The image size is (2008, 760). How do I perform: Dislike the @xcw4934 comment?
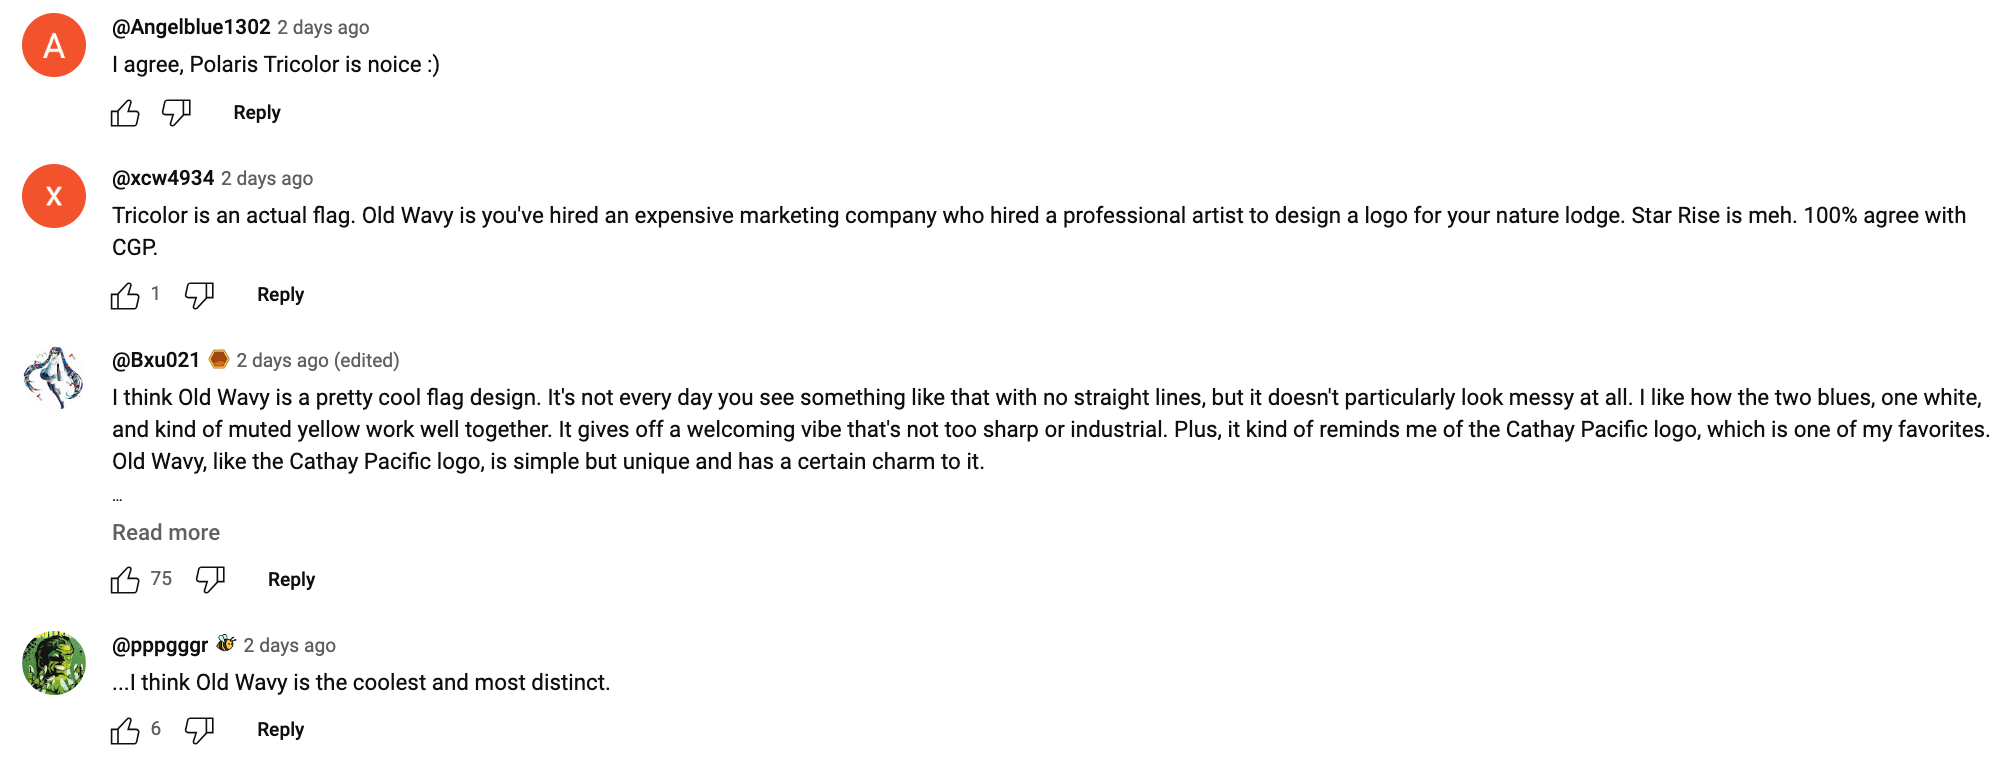point(199,295)
